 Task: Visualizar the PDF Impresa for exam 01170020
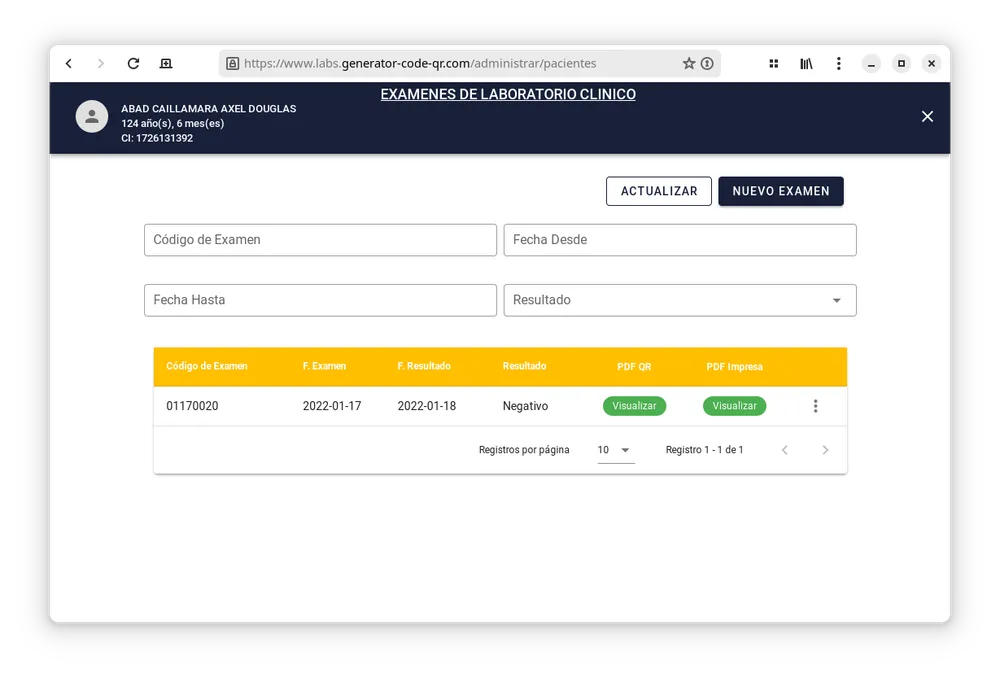point(734,406)
